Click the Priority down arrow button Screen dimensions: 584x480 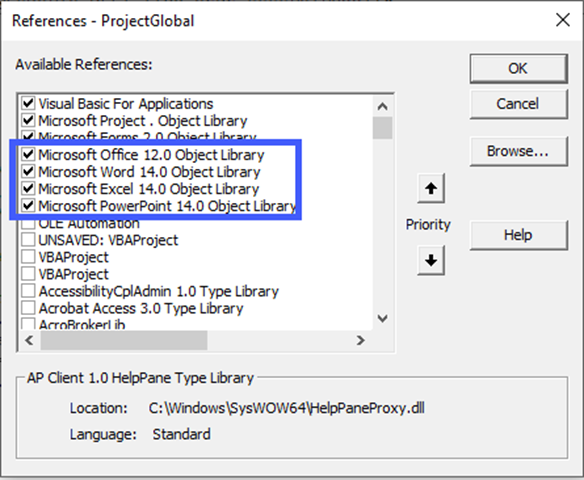[431, 260]
